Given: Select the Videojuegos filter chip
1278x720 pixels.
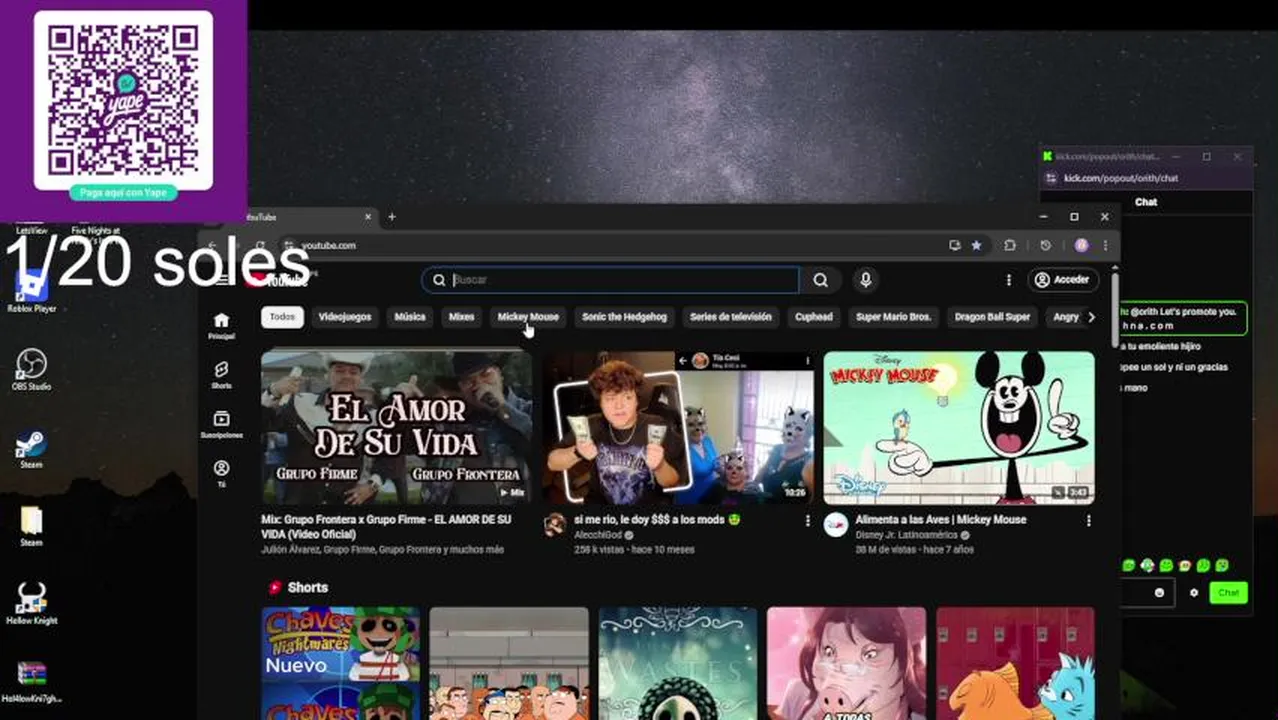Looking at the screenshot, I should click(345, 317).
